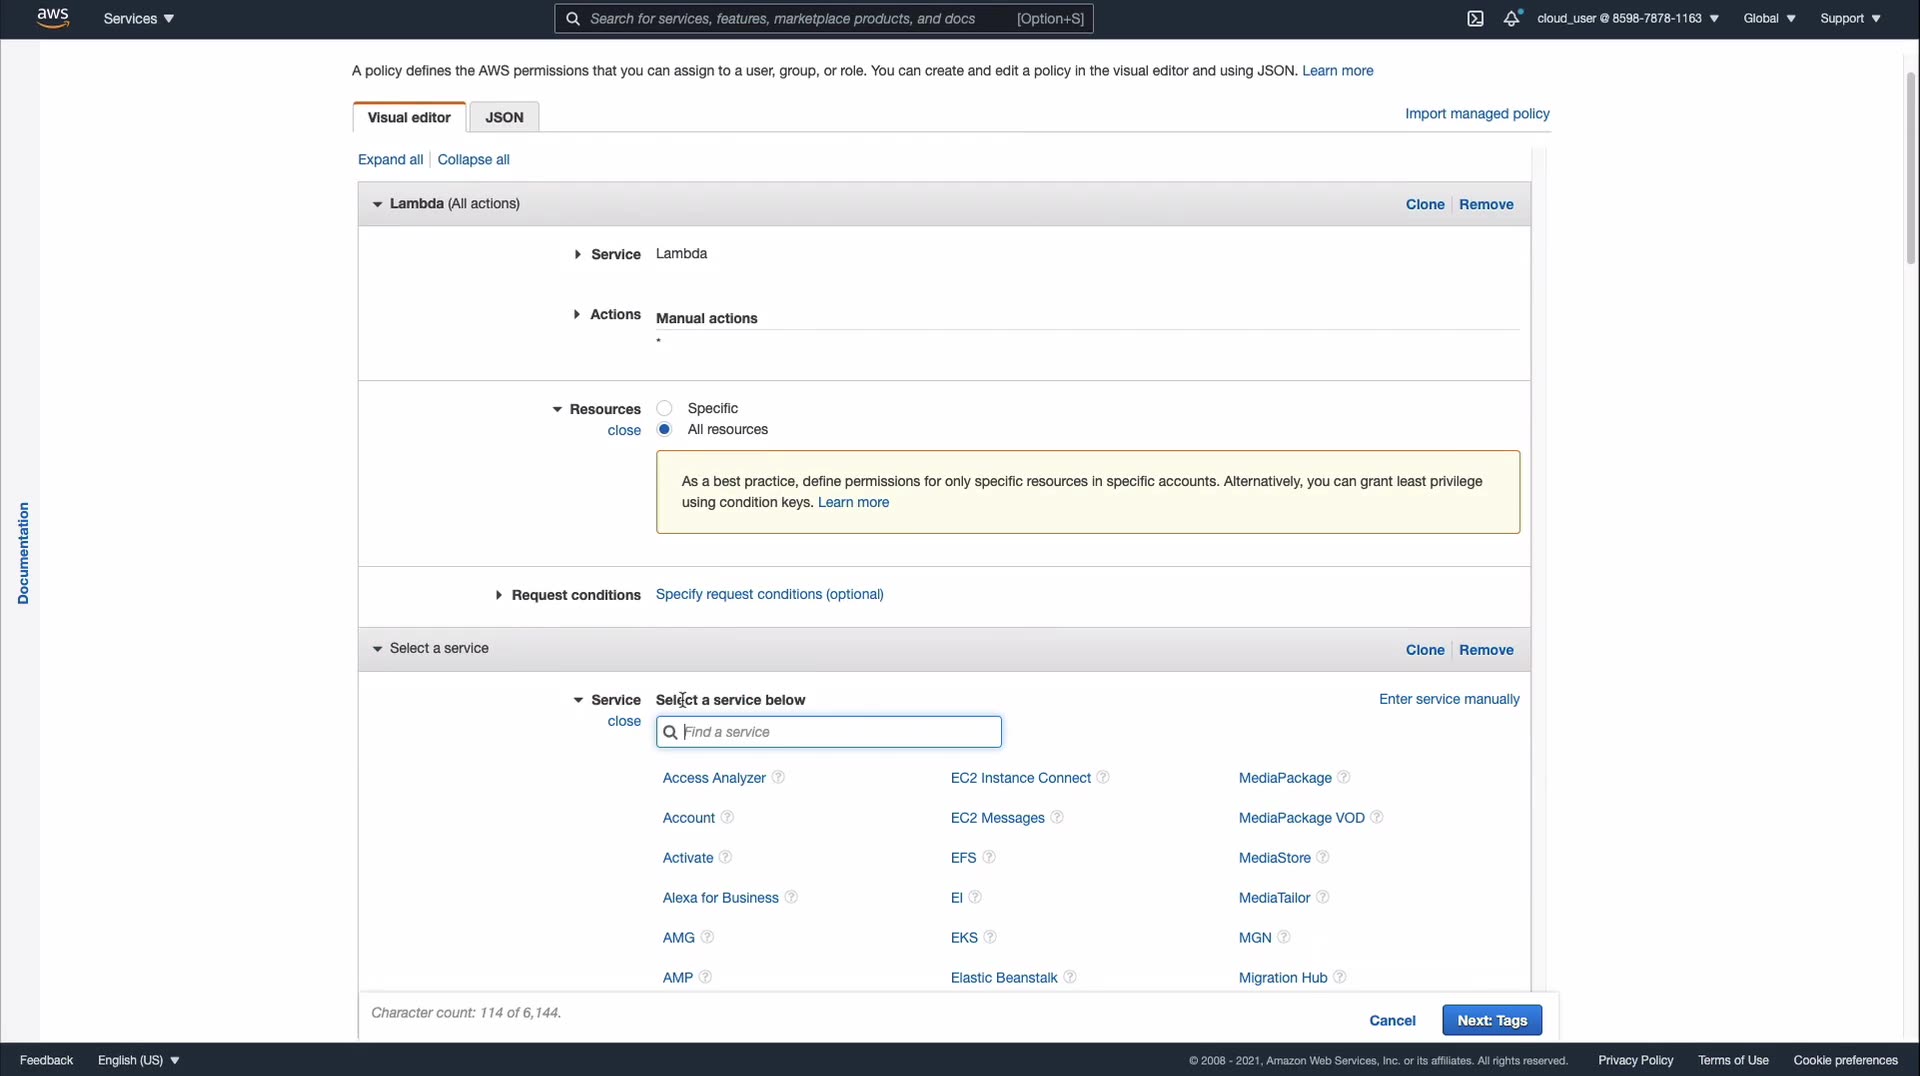Switch to the JSON tab
This screenshot has width=1920, height=1076.
(504, 117)
